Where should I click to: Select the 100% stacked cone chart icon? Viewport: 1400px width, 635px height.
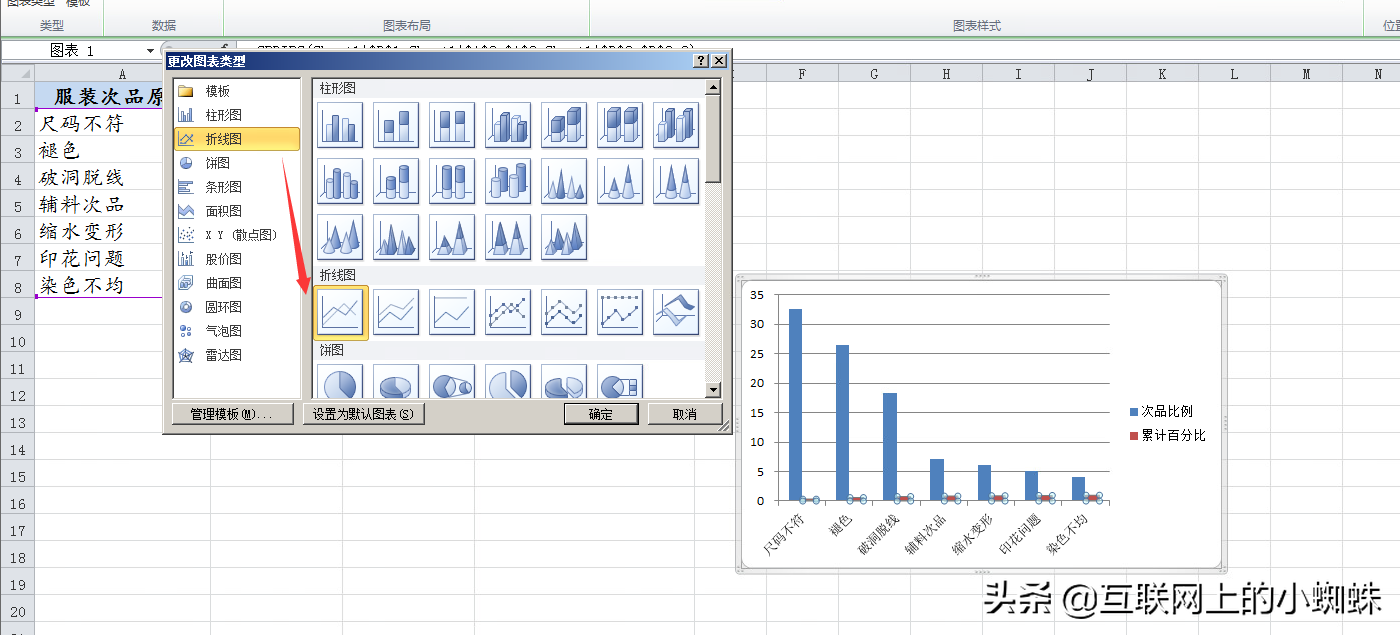tap(676, 181)
